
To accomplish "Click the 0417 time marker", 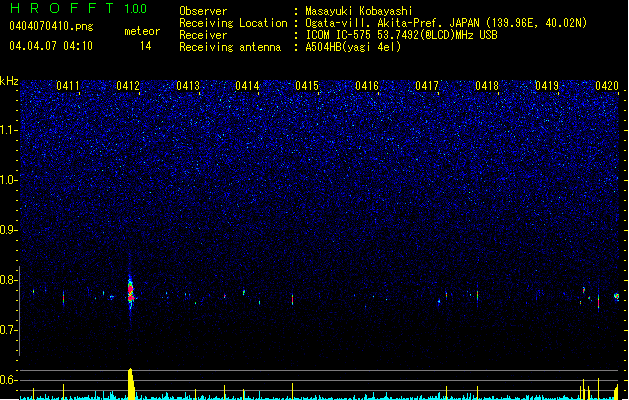I will point(427,86).
